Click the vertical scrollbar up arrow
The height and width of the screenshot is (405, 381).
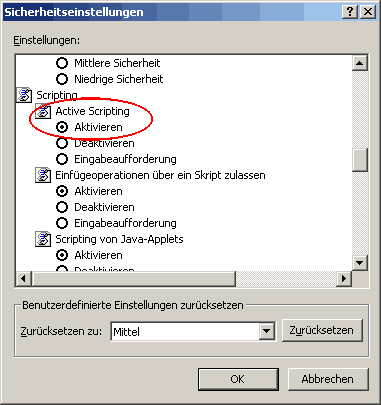(x=360, y=63)
